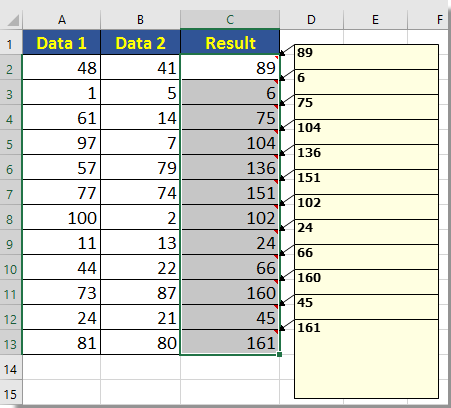Image resolution: width=451 pixels, height=408 pixels.
Task: Select result cell showing 45
Action: coord(230,317)
